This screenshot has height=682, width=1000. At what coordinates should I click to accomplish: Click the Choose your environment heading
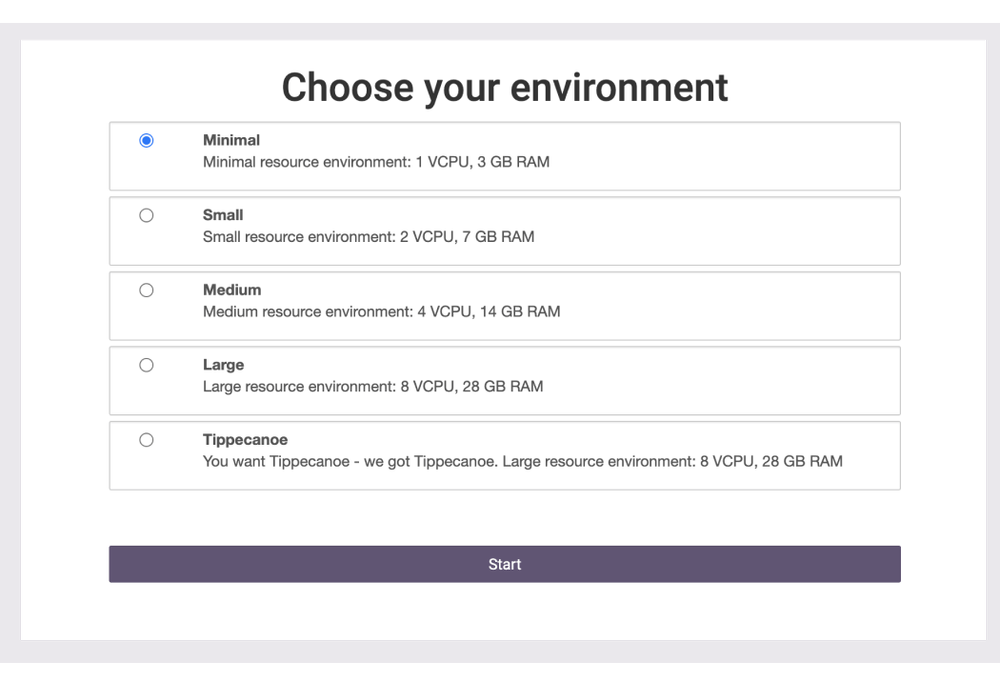pyautogui.click(x=504, y=88)
